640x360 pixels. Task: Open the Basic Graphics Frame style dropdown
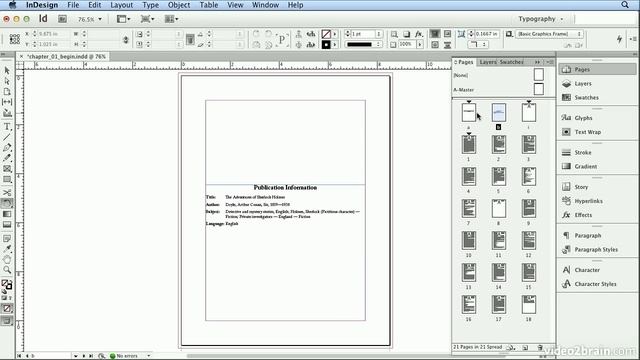[549, 34]
